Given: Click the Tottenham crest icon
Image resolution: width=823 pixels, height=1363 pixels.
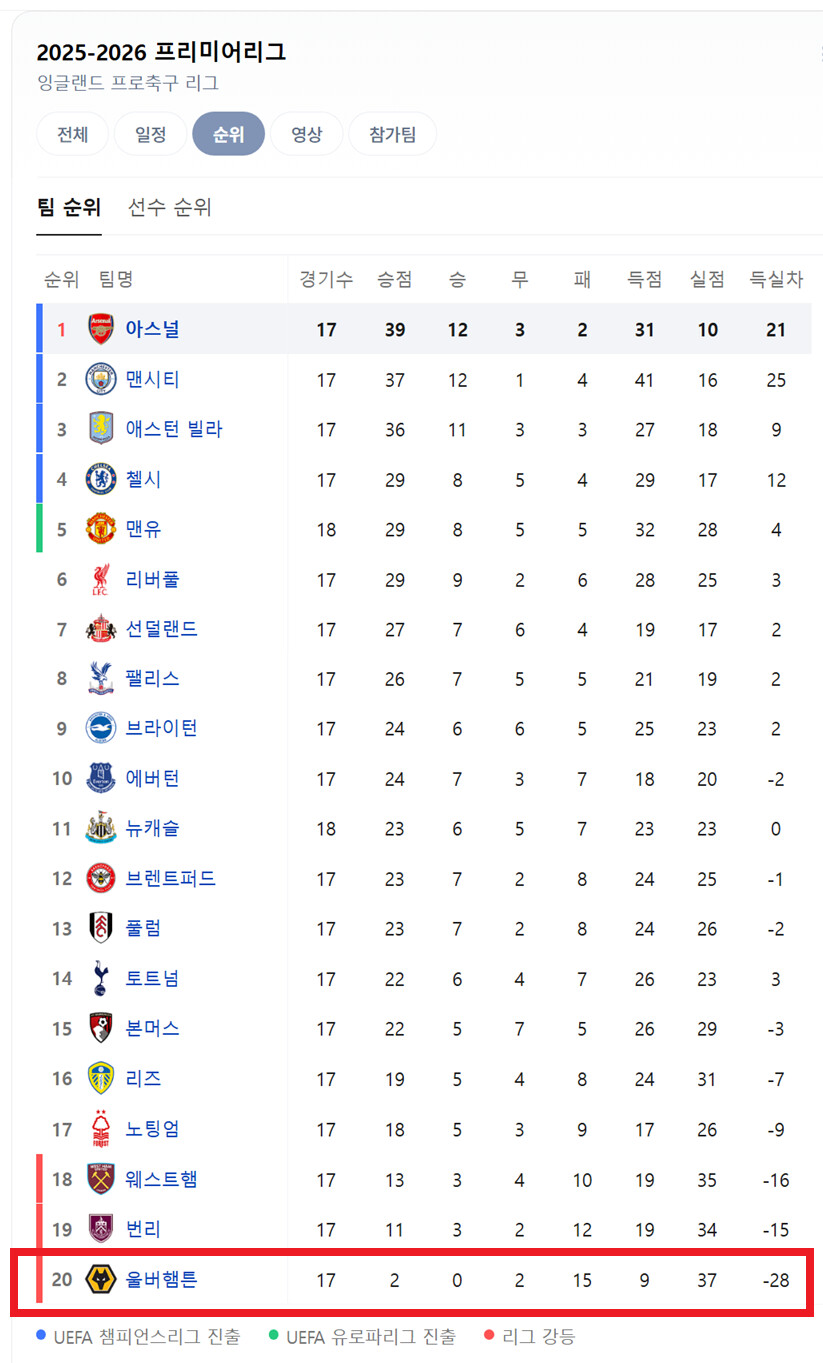Looking at the screenshot, I should point(101,978).
